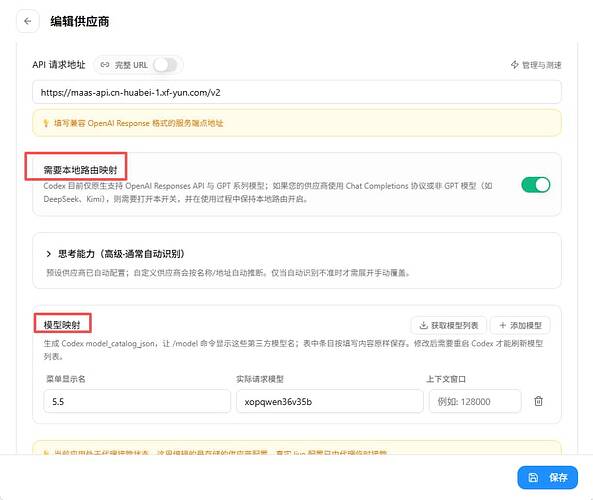Click the 上下文窗口 column label
Image resolution: width=593 pixels, height=500 pixels.
446,379
